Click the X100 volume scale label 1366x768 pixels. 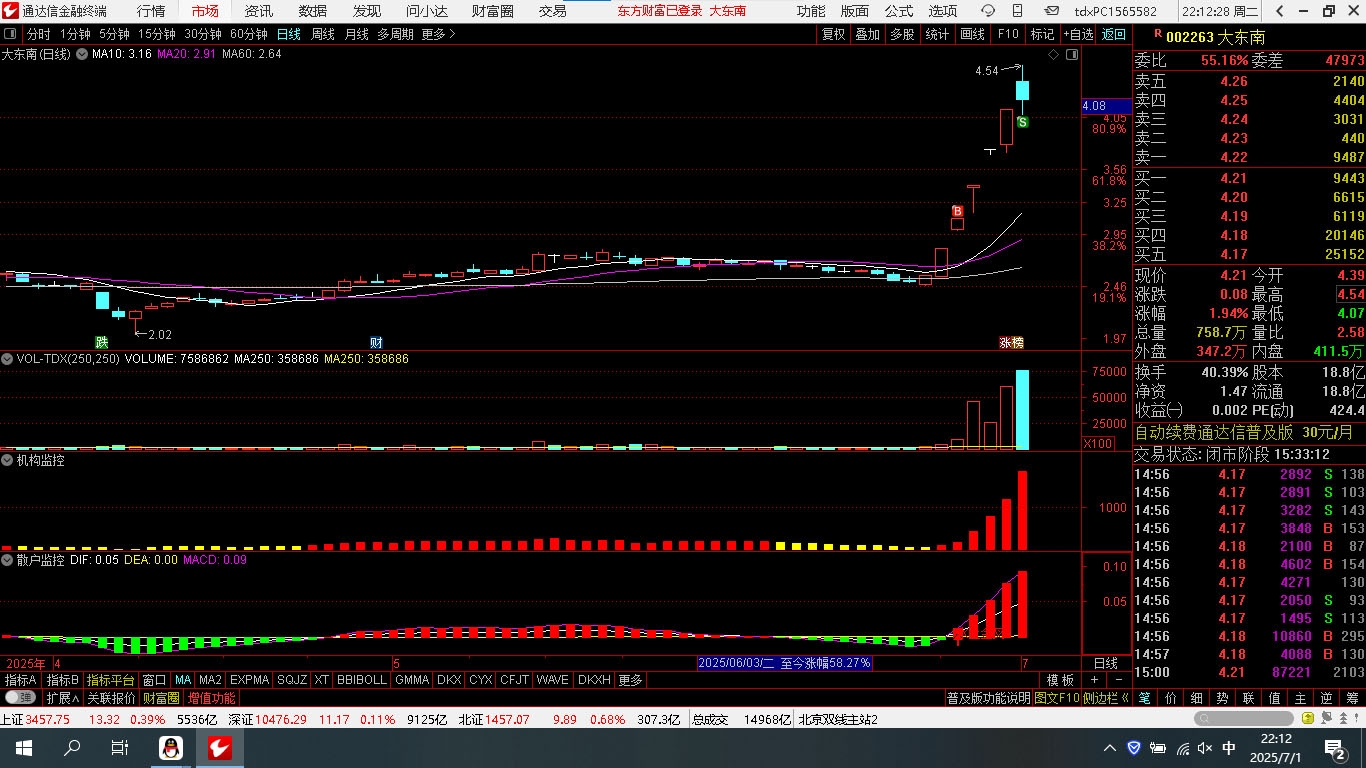tap(1098, 443)
